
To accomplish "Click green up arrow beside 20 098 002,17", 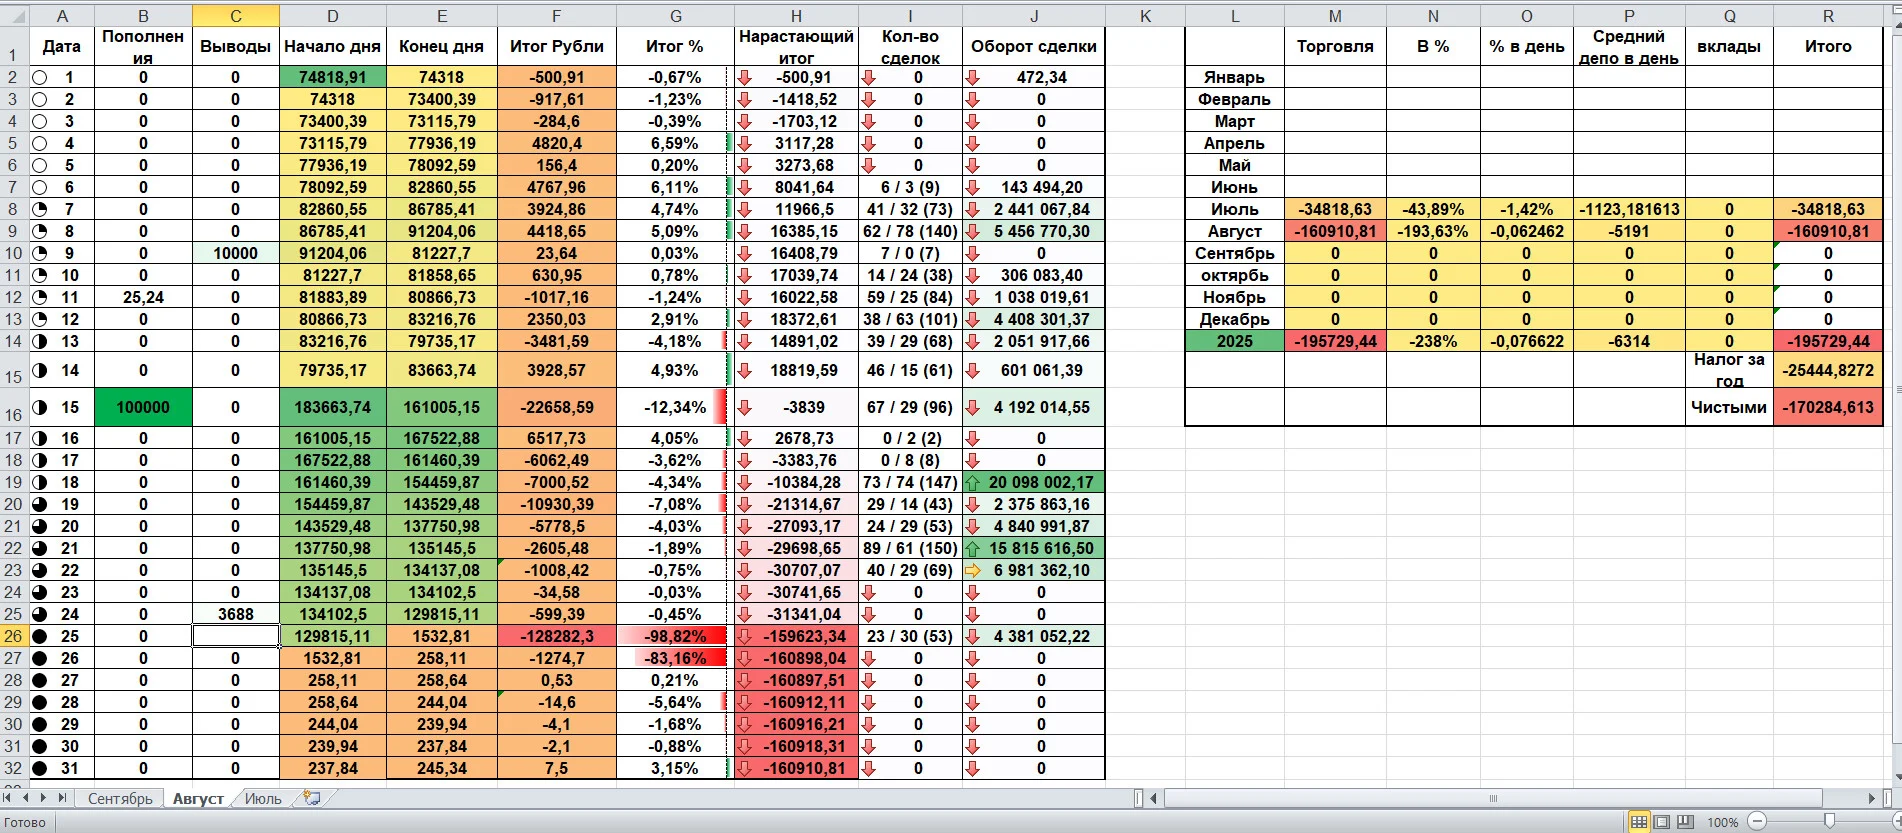I will (973, 482).
